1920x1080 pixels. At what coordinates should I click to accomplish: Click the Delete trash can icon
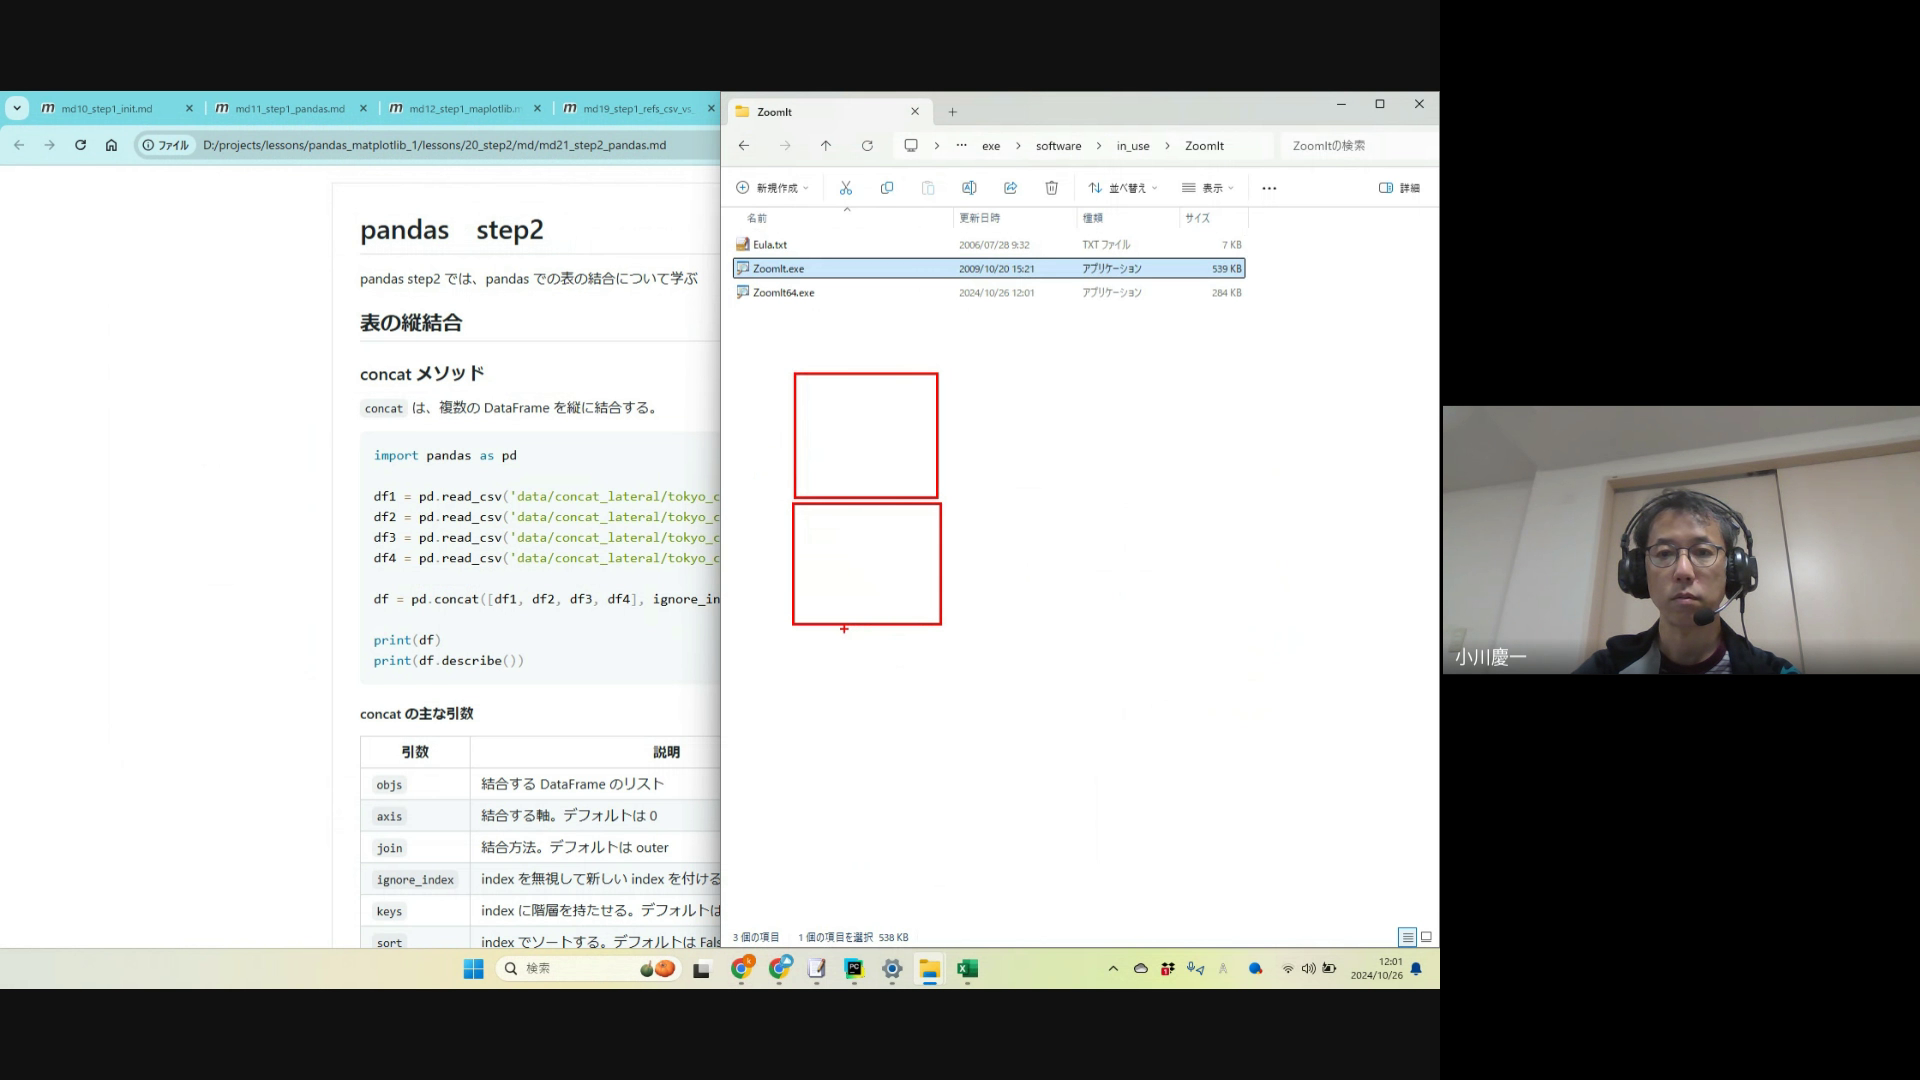(x=1051, y=188)
